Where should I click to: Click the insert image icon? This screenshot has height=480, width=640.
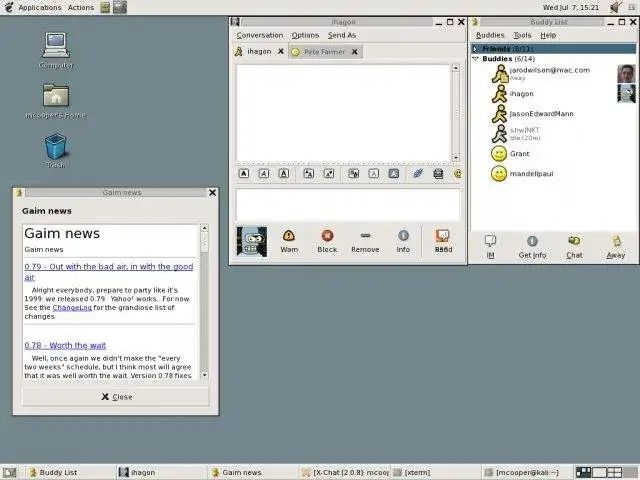click(x=438, y=174)
